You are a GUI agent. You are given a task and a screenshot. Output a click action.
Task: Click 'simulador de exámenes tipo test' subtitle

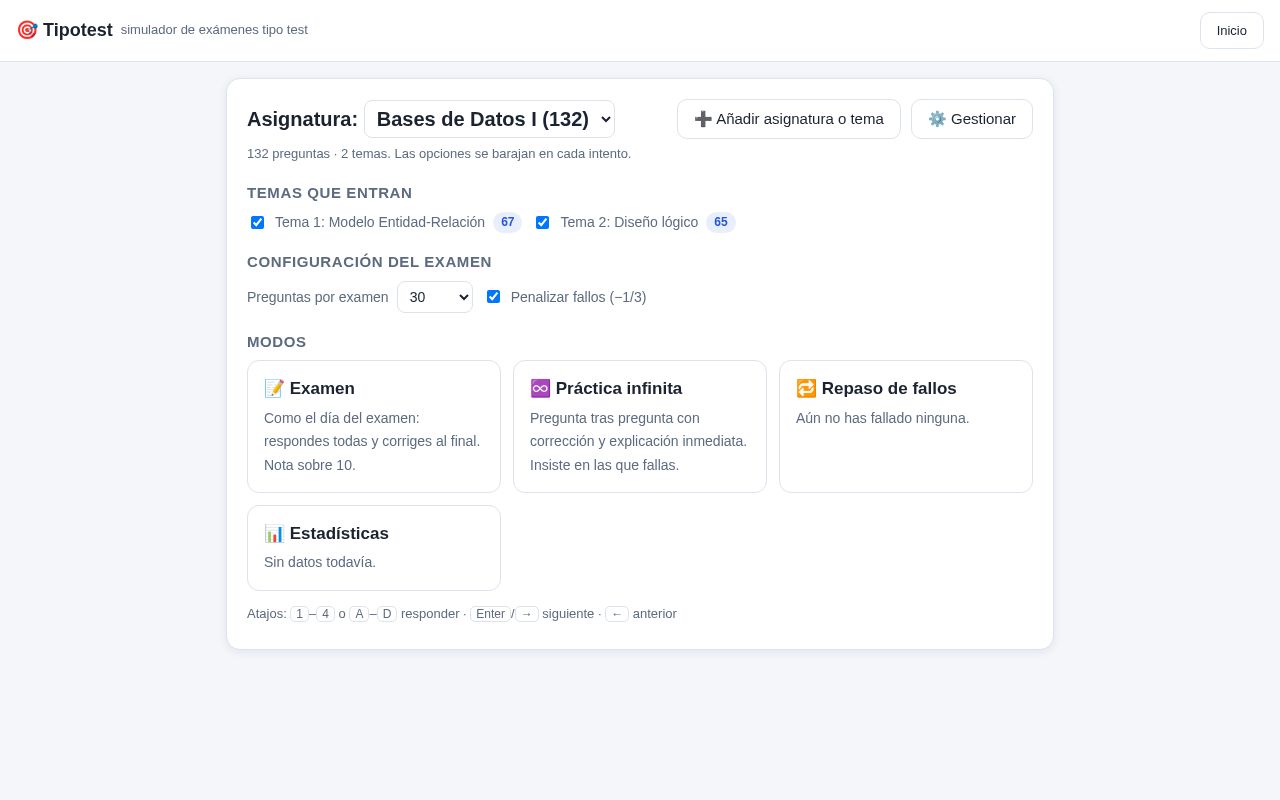pos(214,30)
